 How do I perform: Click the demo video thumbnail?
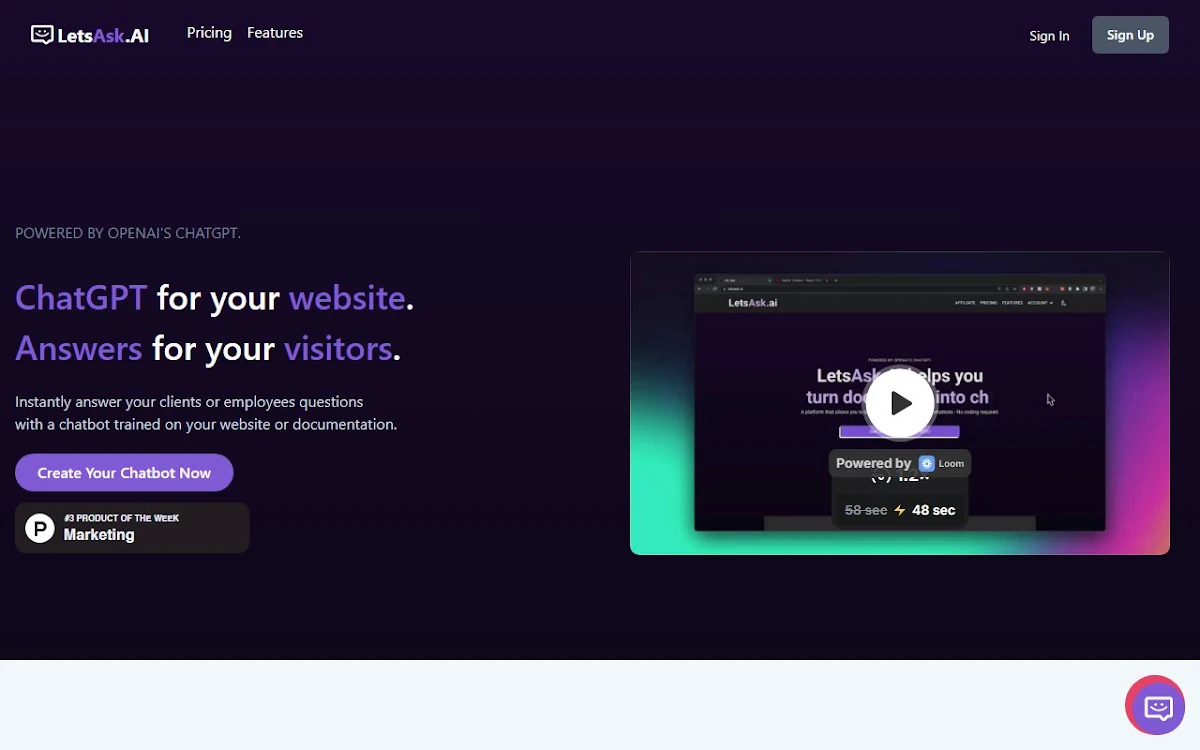[900, 403]
